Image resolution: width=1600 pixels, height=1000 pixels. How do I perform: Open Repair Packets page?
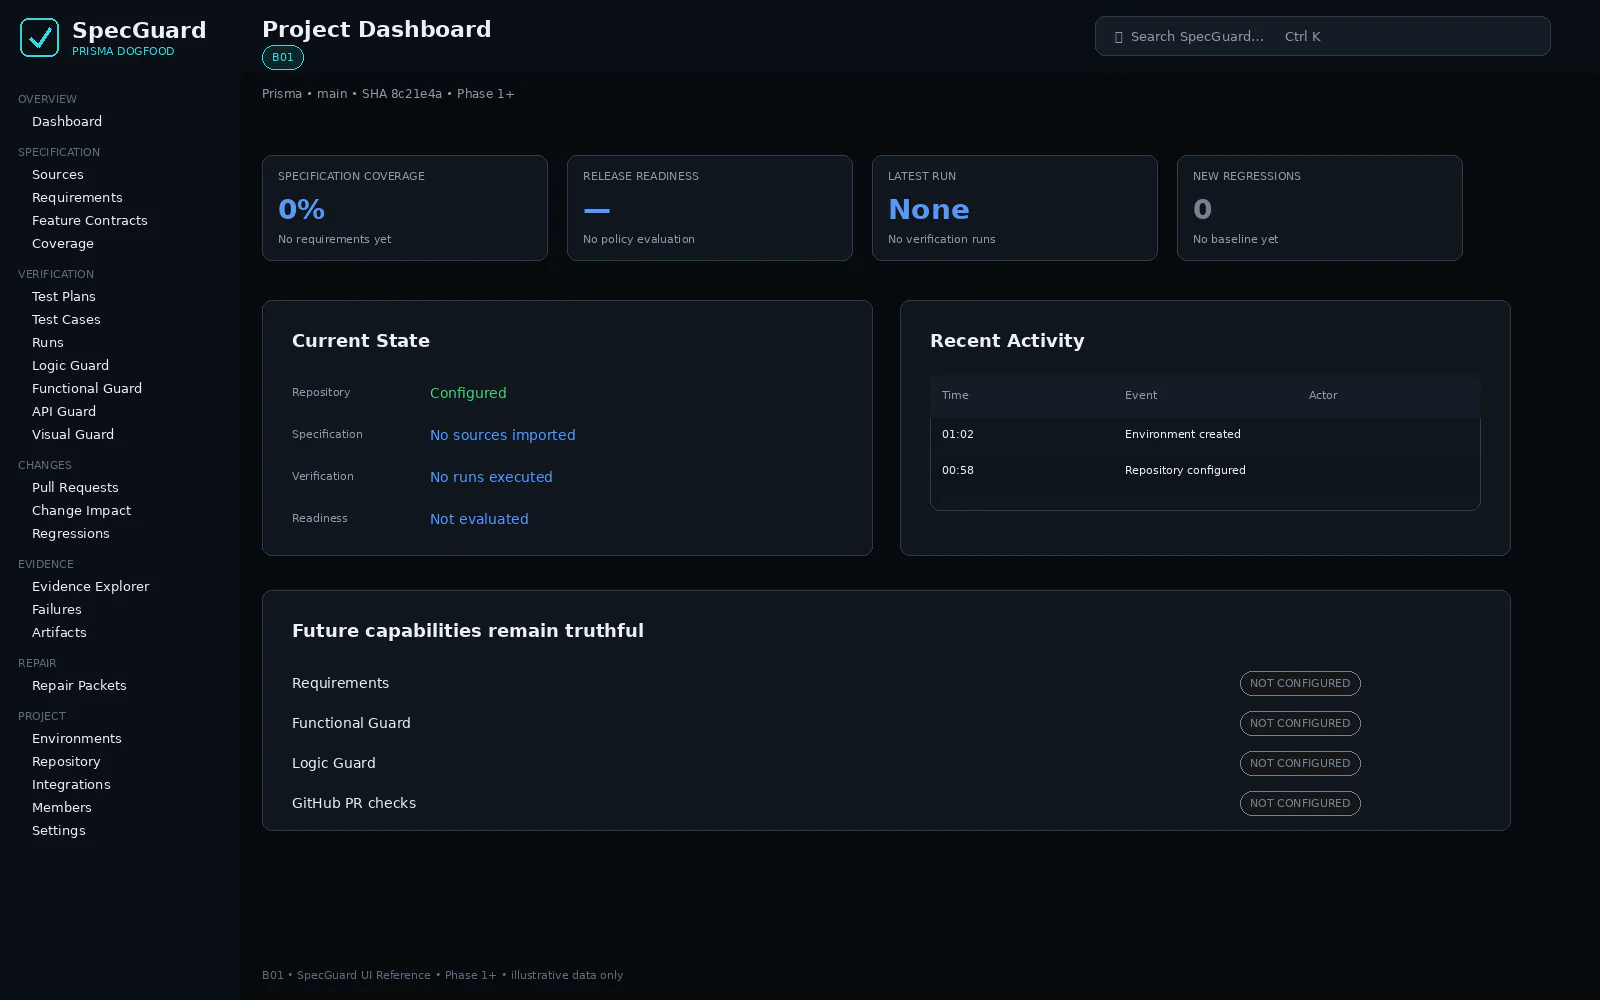coord(79,686)
